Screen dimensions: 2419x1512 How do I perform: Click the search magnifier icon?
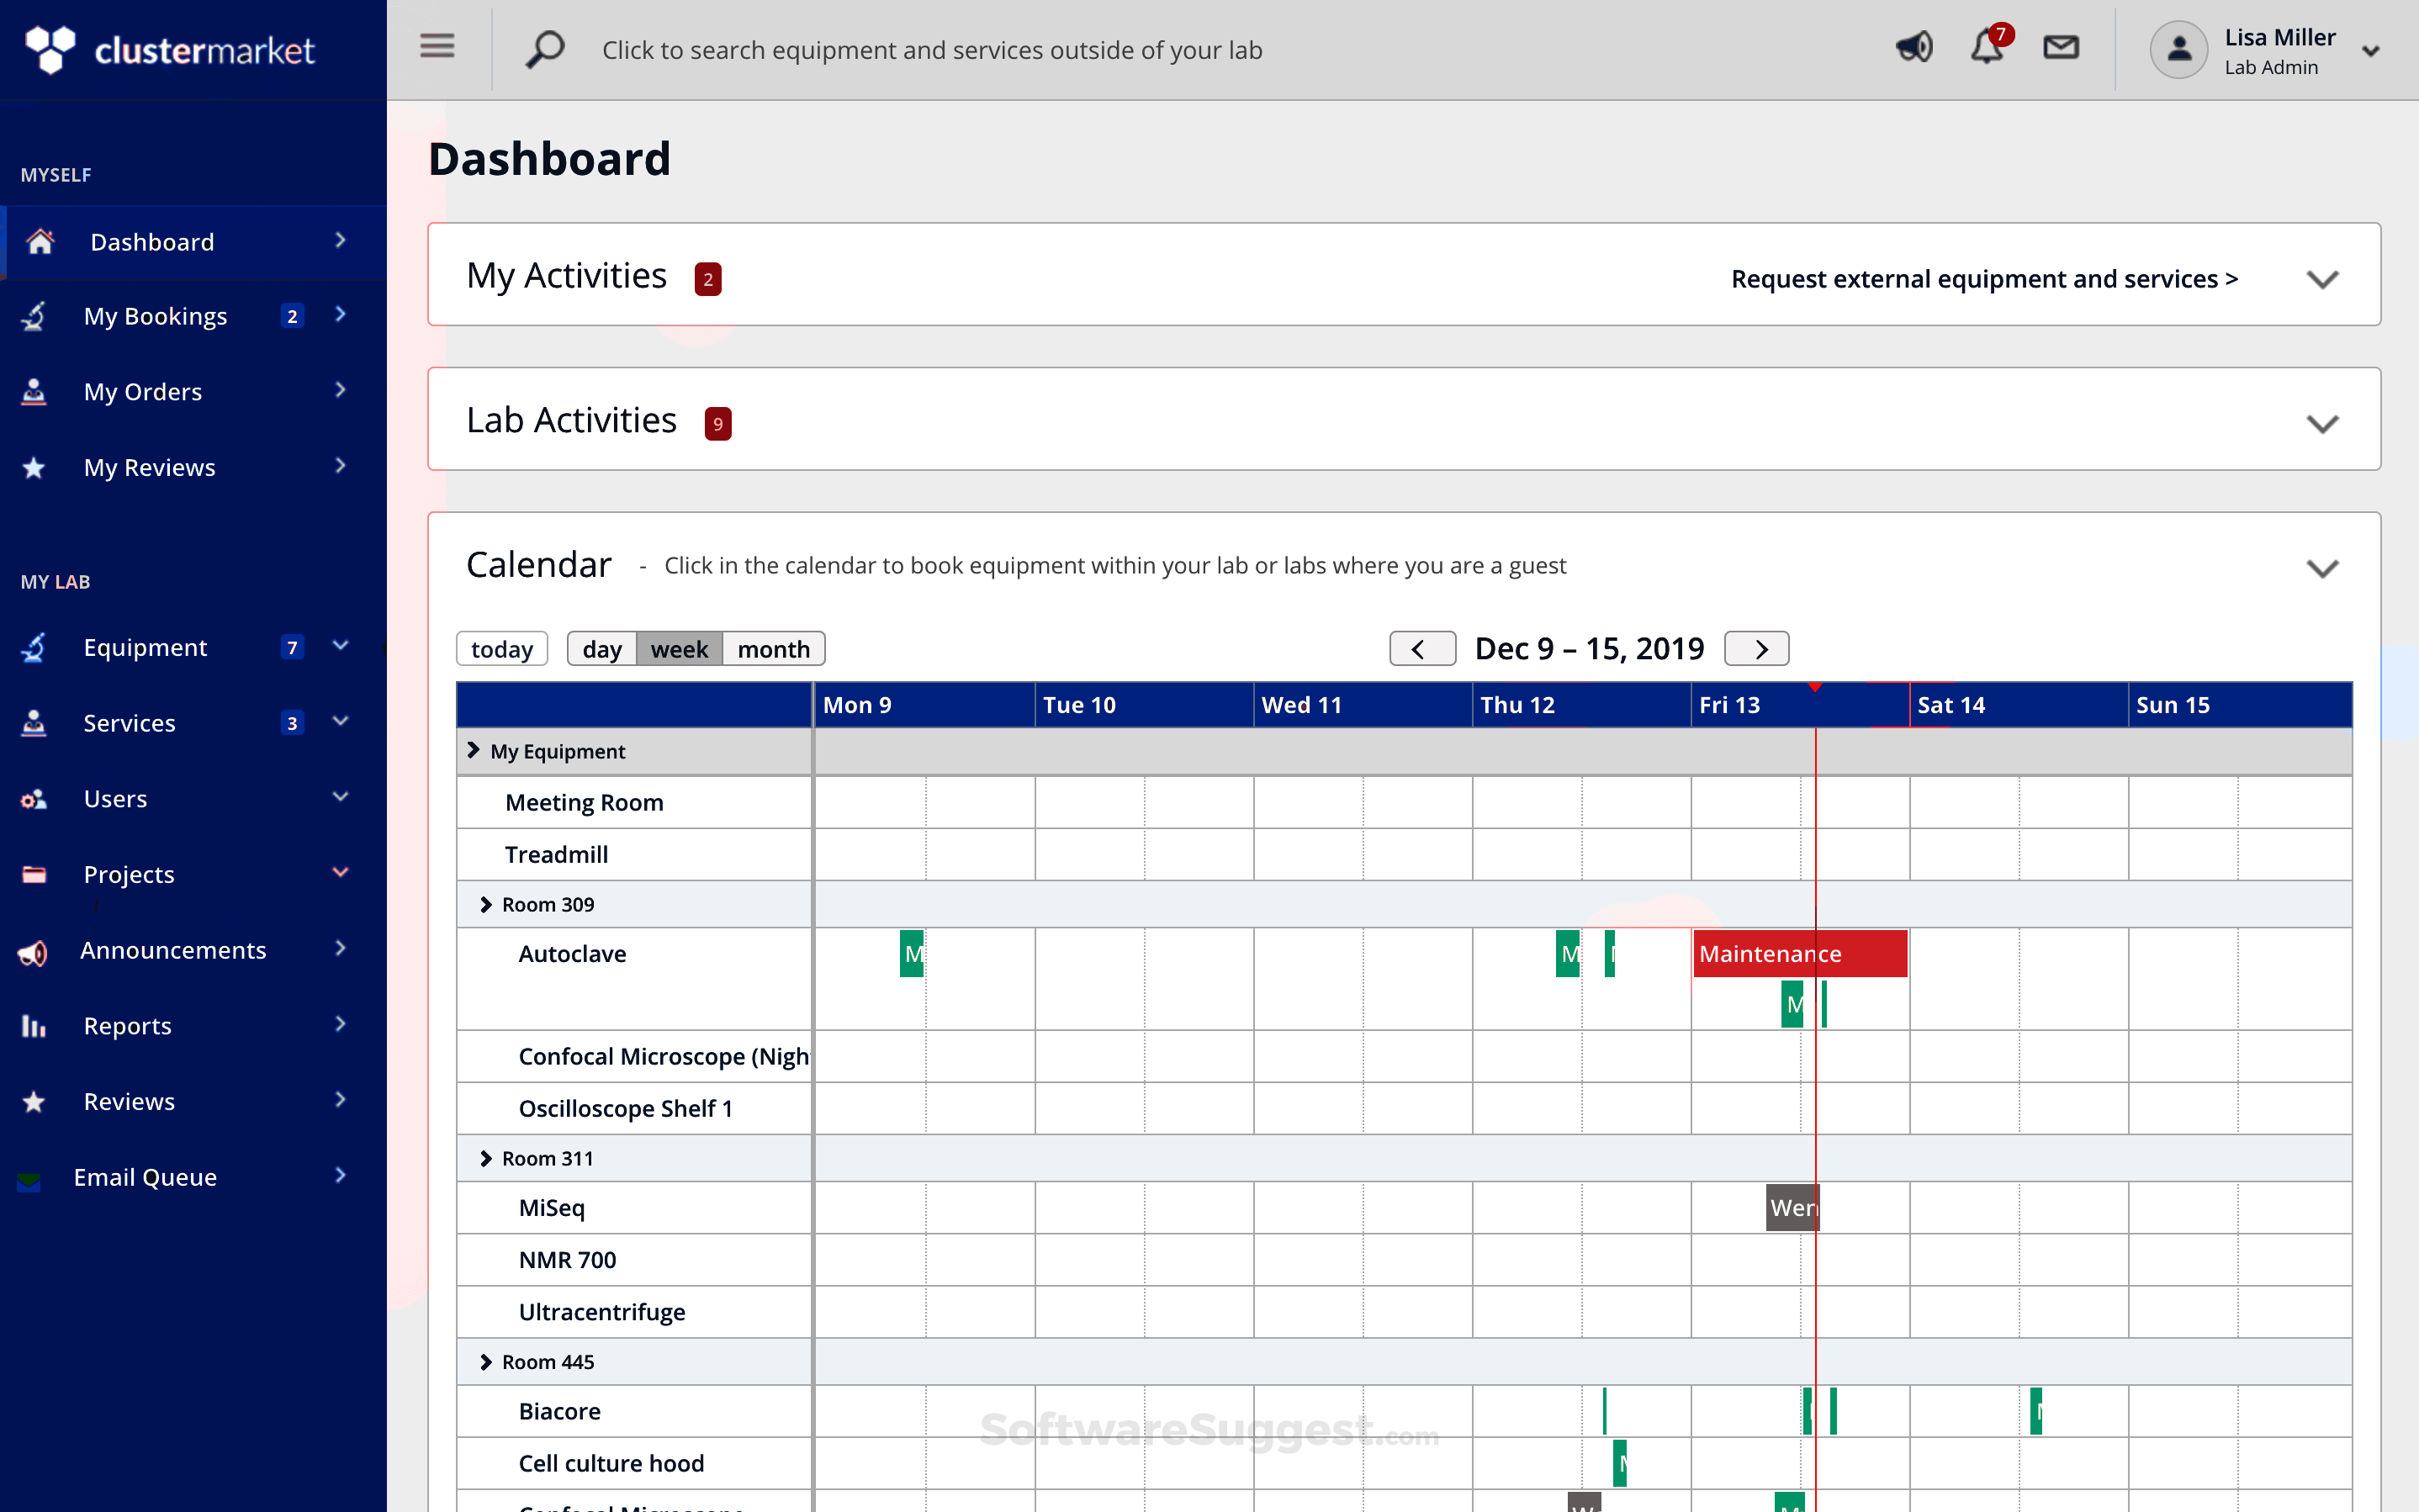545,49
